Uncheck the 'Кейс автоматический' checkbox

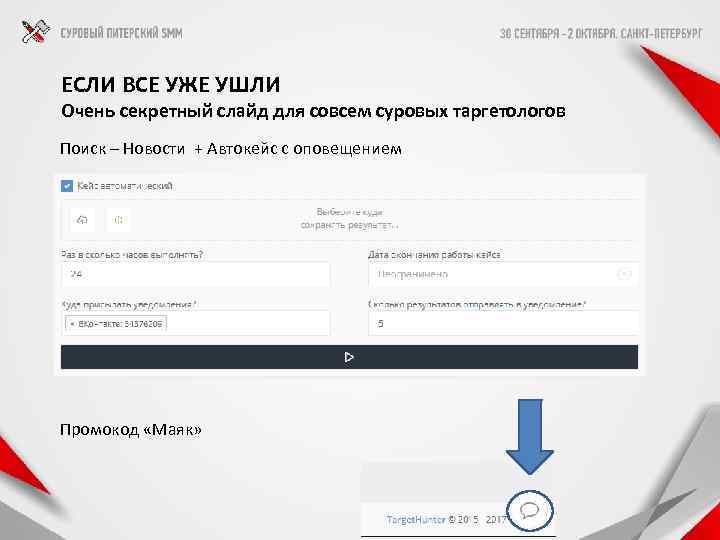pyautogui.click(x=67, y=186)
